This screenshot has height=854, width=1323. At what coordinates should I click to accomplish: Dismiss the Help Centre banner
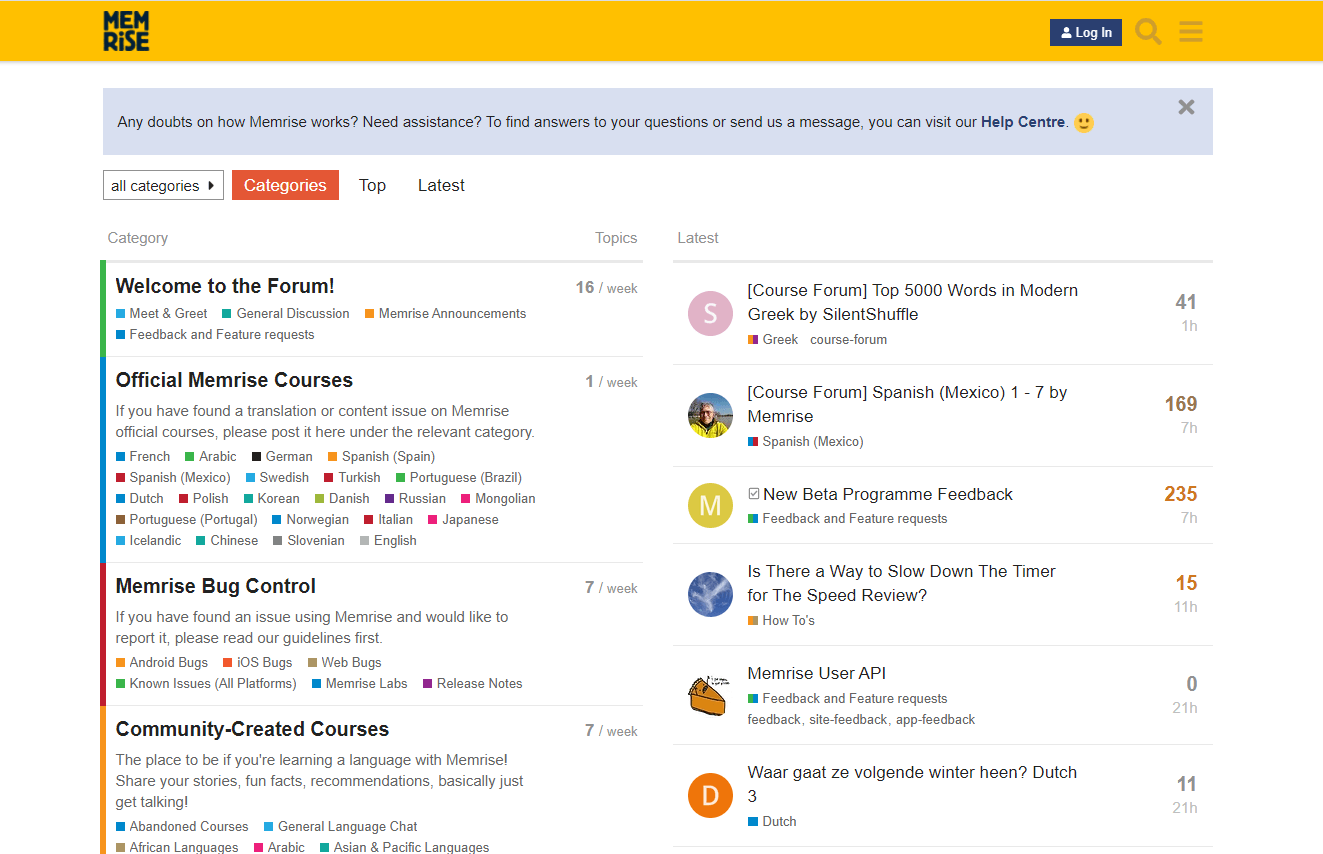[1186, 107]
